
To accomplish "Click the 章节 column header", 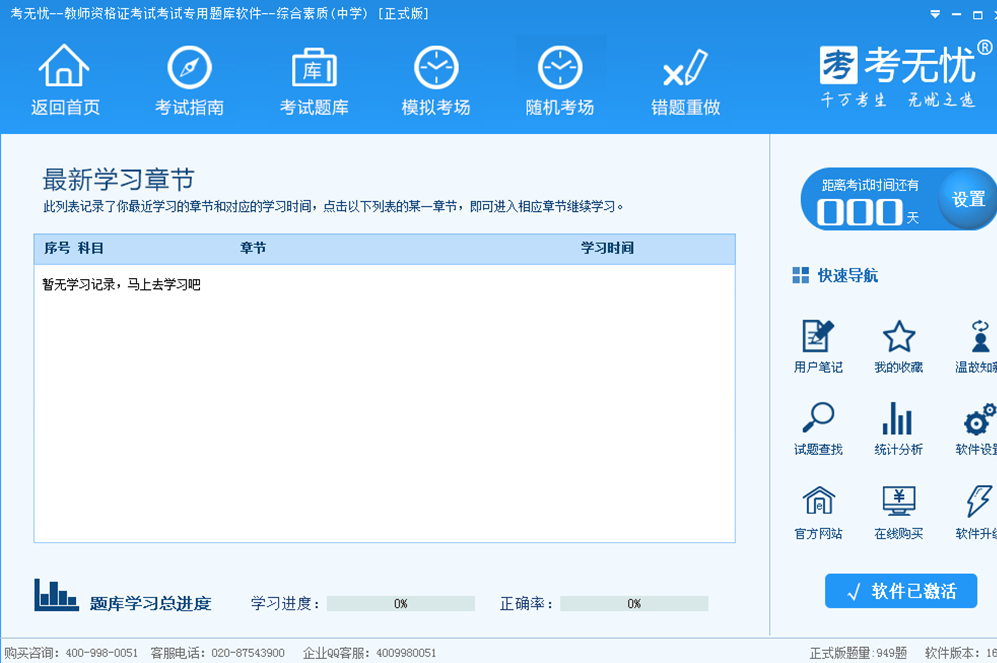I will pos(253,248).
